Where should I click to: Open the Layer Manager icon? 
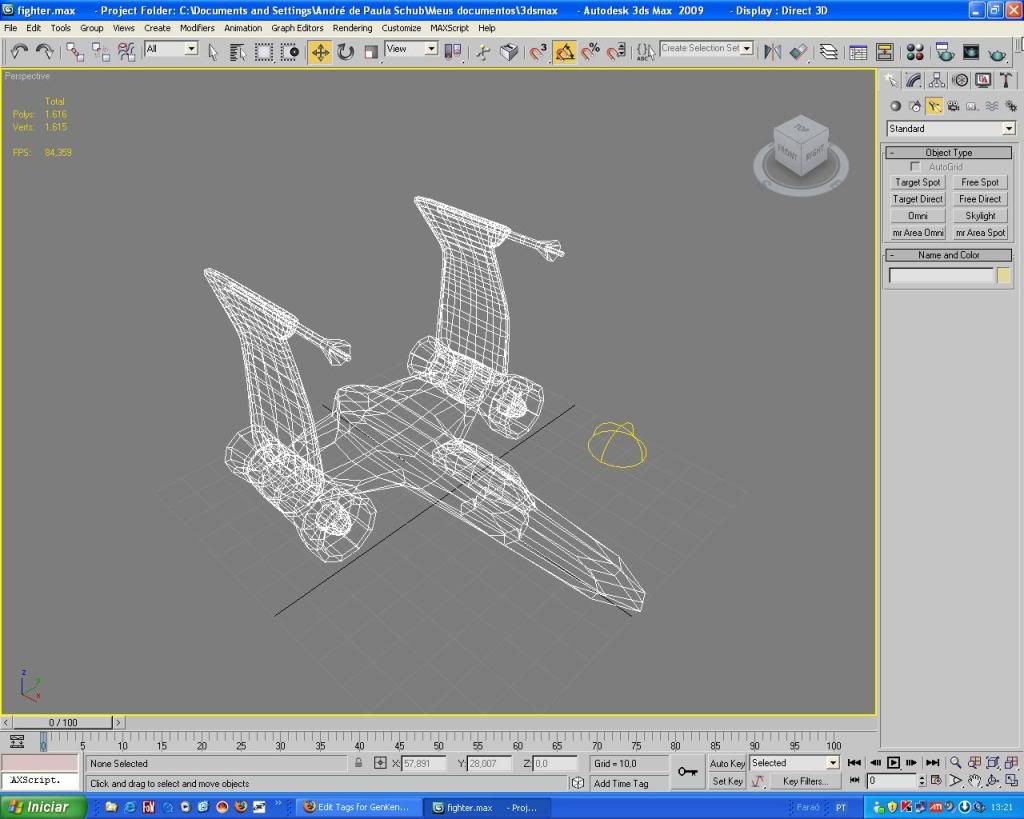pos(829,52)
